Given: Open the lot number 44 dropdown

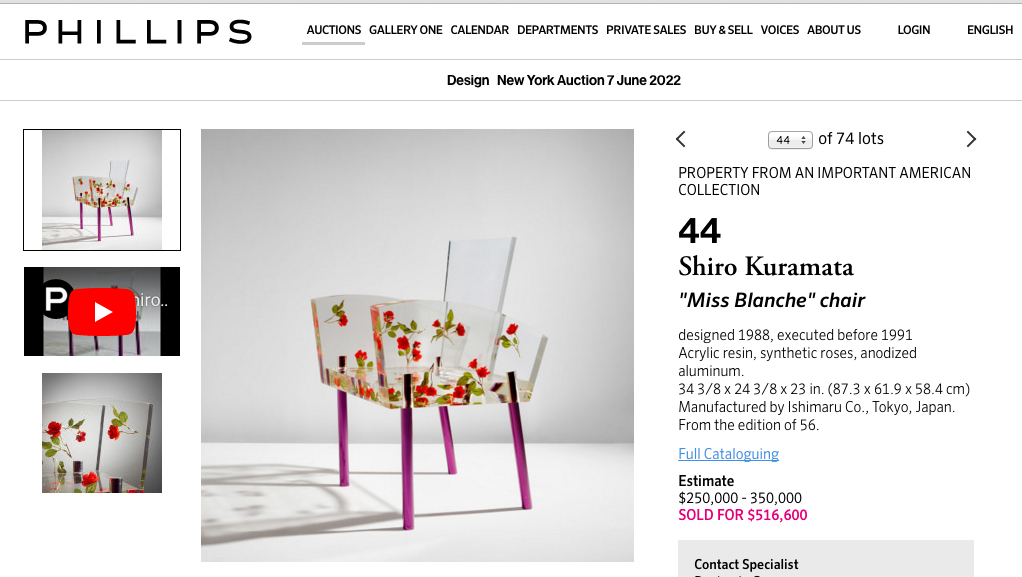Looking at the screenshot, I should coord(790,140).
